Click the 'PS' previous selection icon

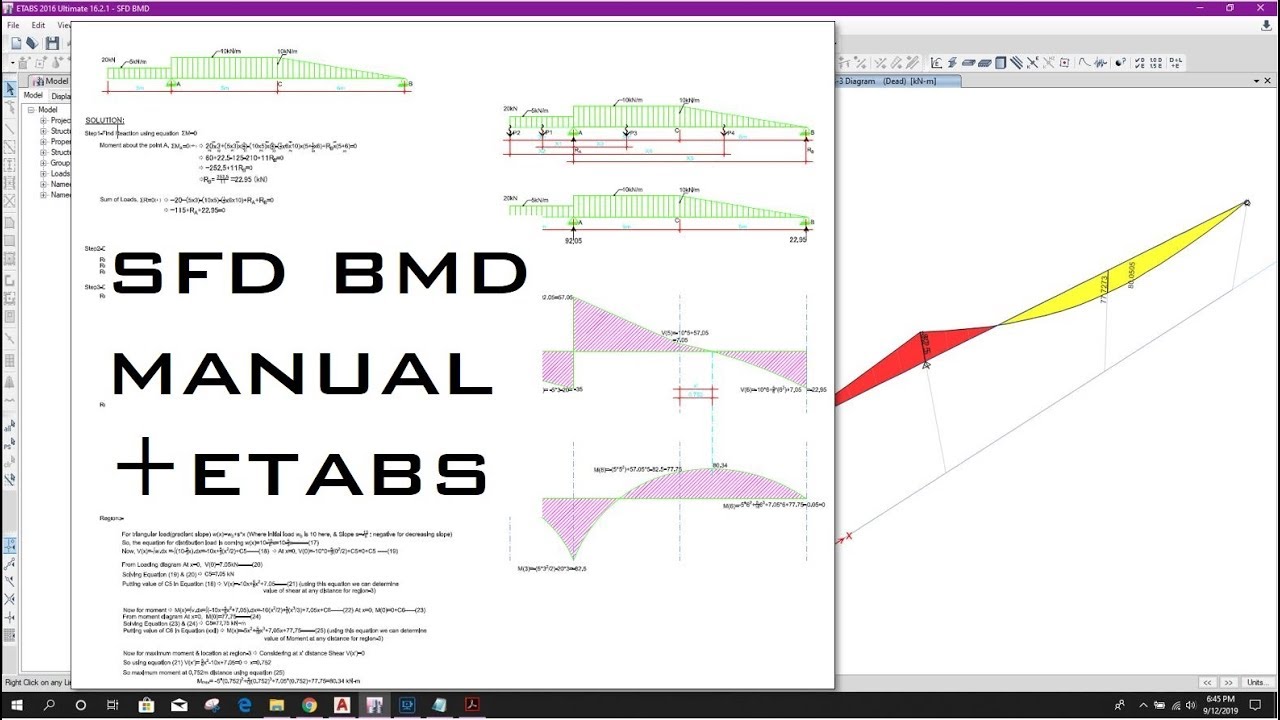pyautogui.click(x=10, y=446)
